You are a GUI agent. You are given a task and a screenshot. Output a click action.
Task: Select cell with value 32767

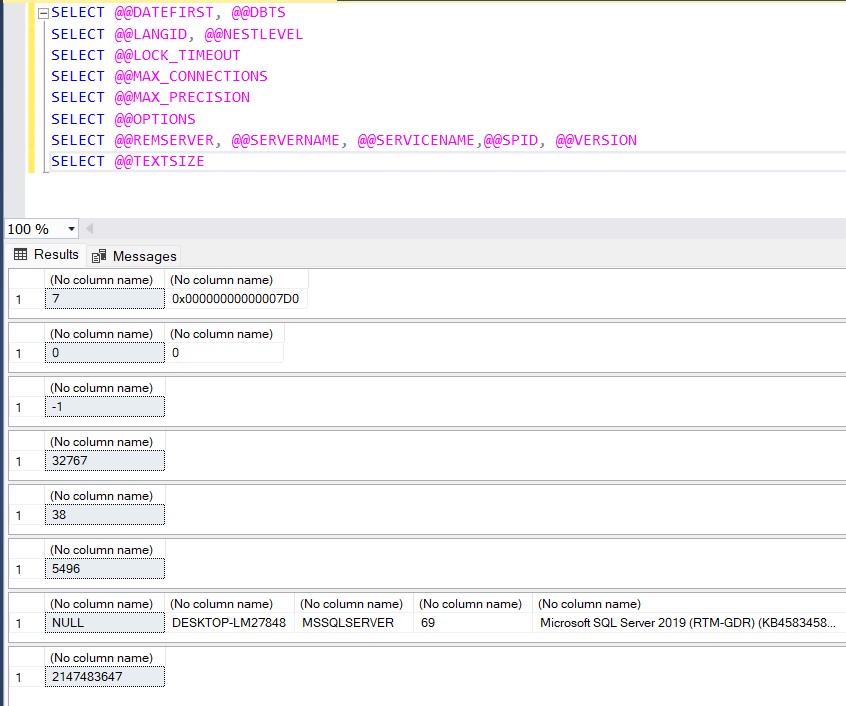(x=105, y=461)
